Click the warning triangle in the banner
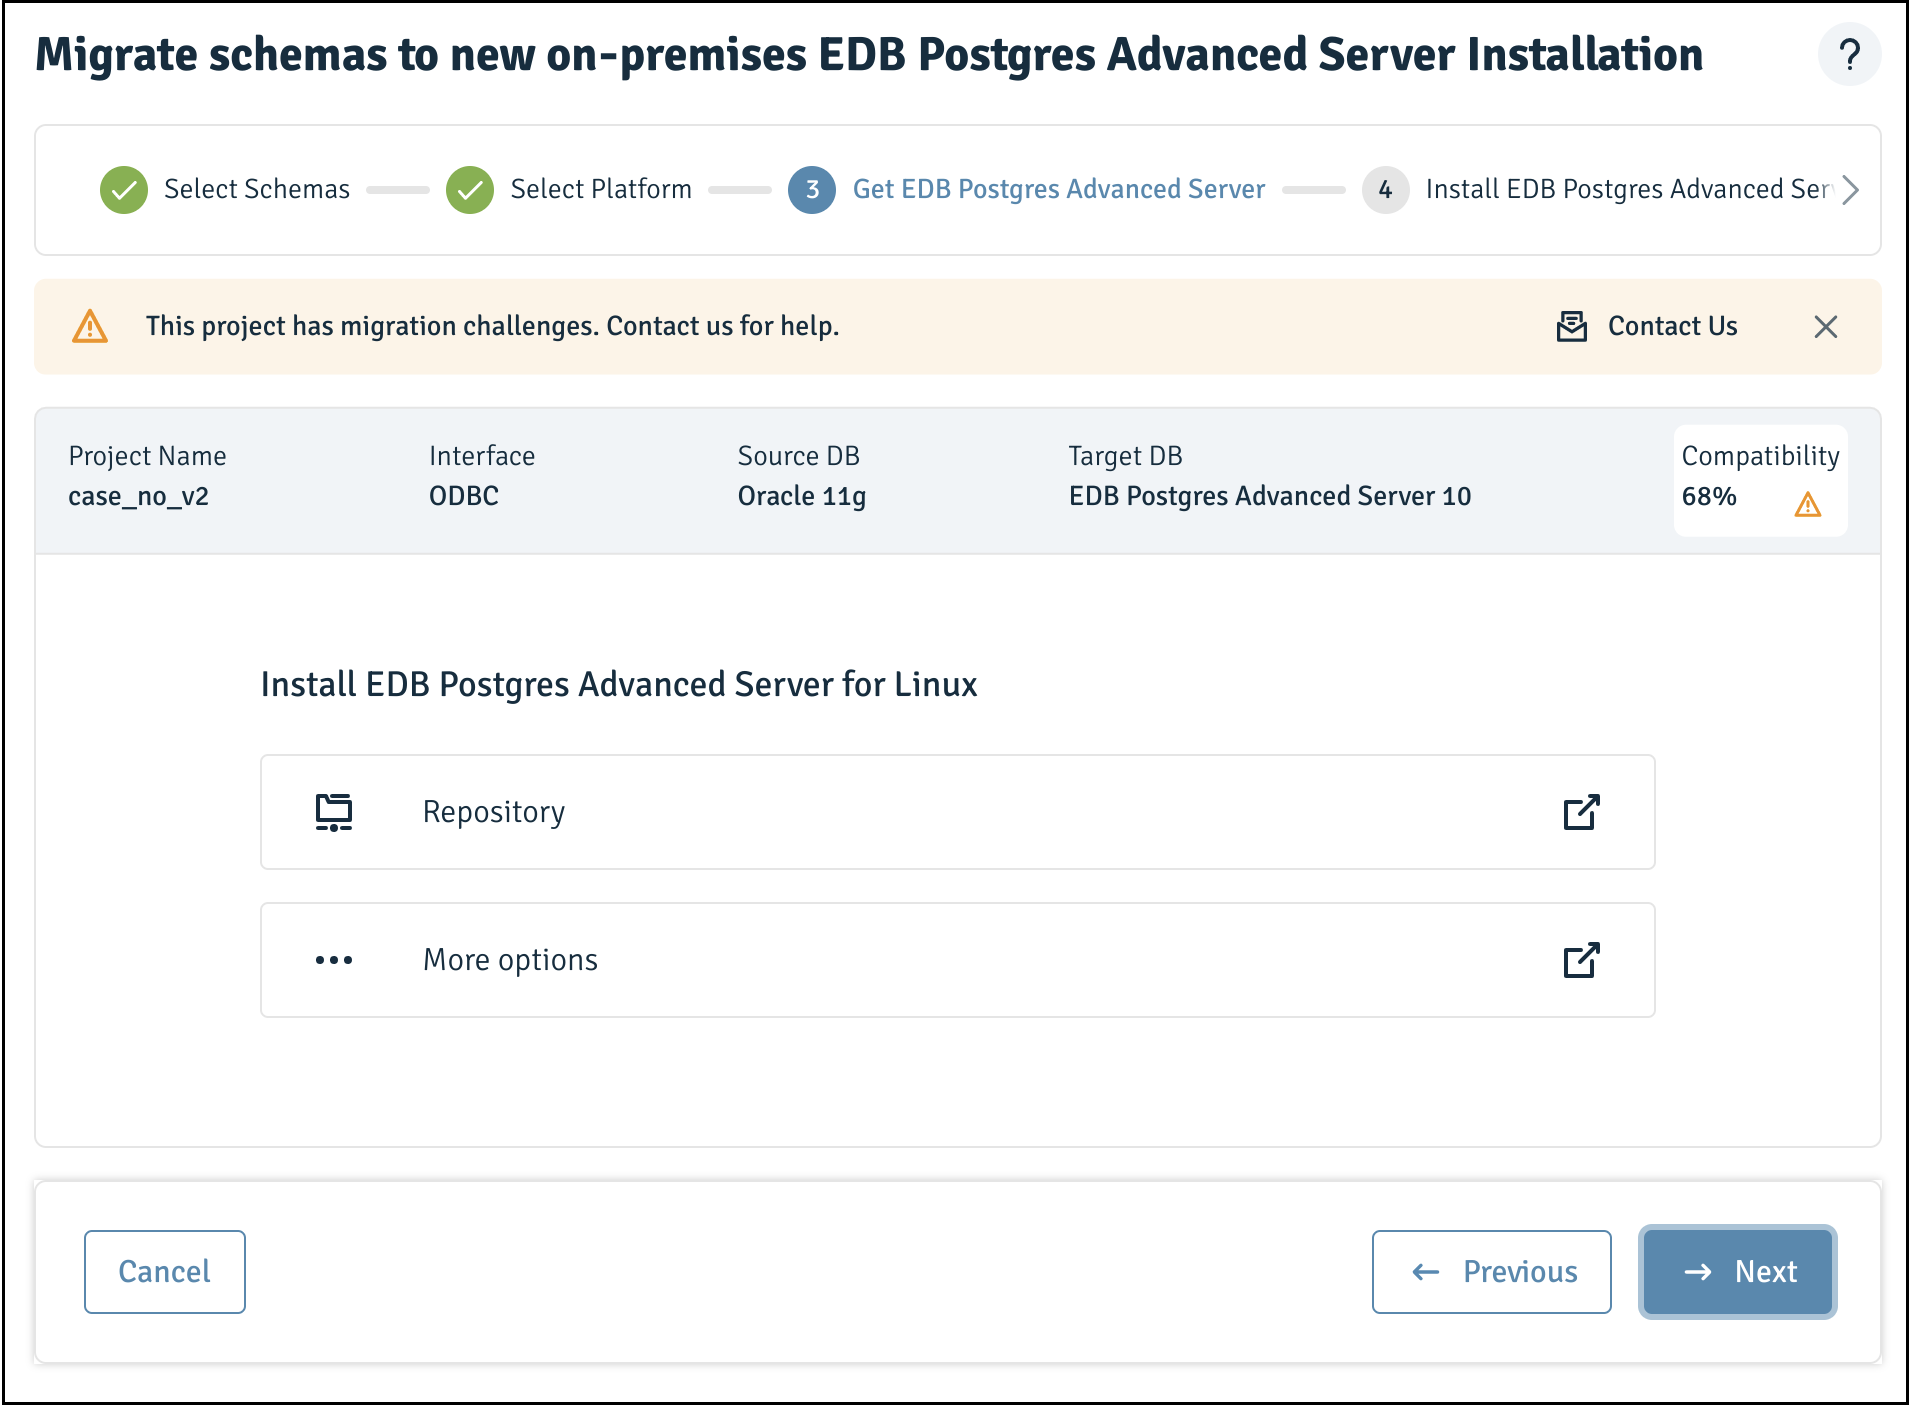The height and width of the screenshot is (1406, 1910). click(90, 327)
